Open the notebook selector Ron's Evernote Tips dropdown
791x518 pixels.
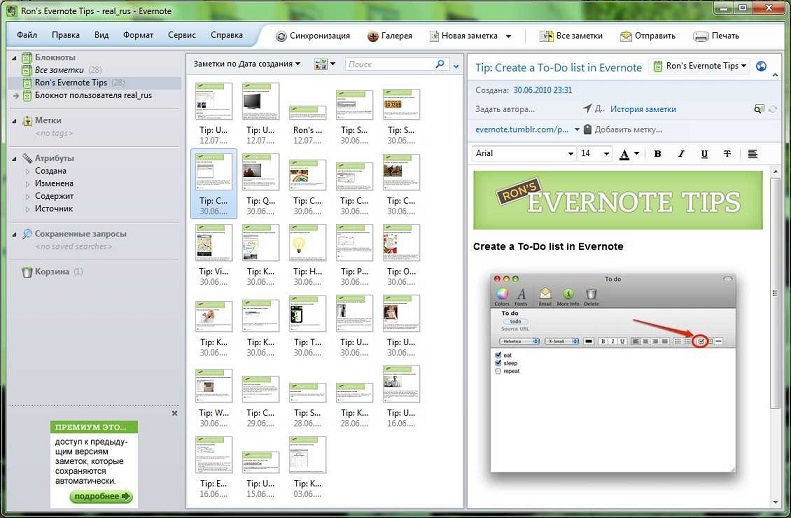[x=700, y=66]
